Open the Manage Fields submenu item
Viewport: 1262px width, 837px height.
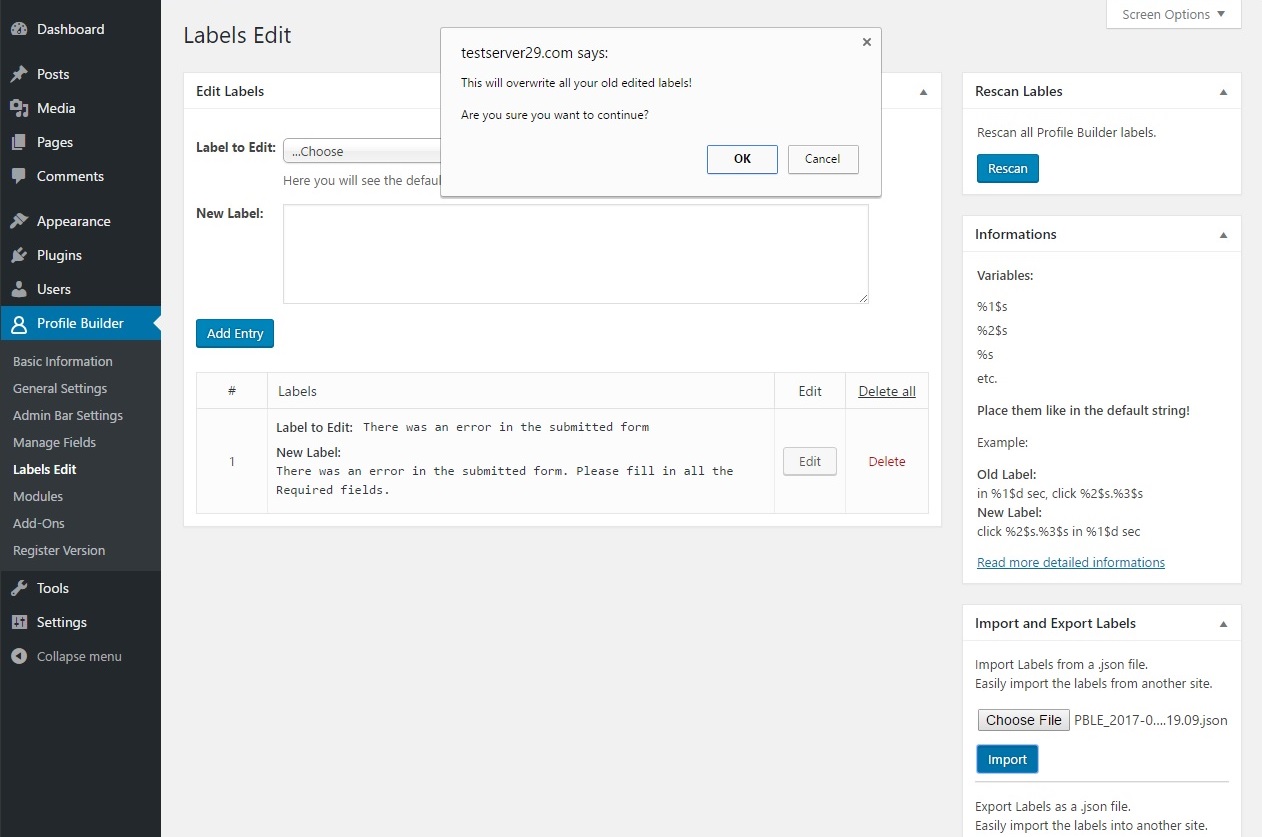pos(54,442)
